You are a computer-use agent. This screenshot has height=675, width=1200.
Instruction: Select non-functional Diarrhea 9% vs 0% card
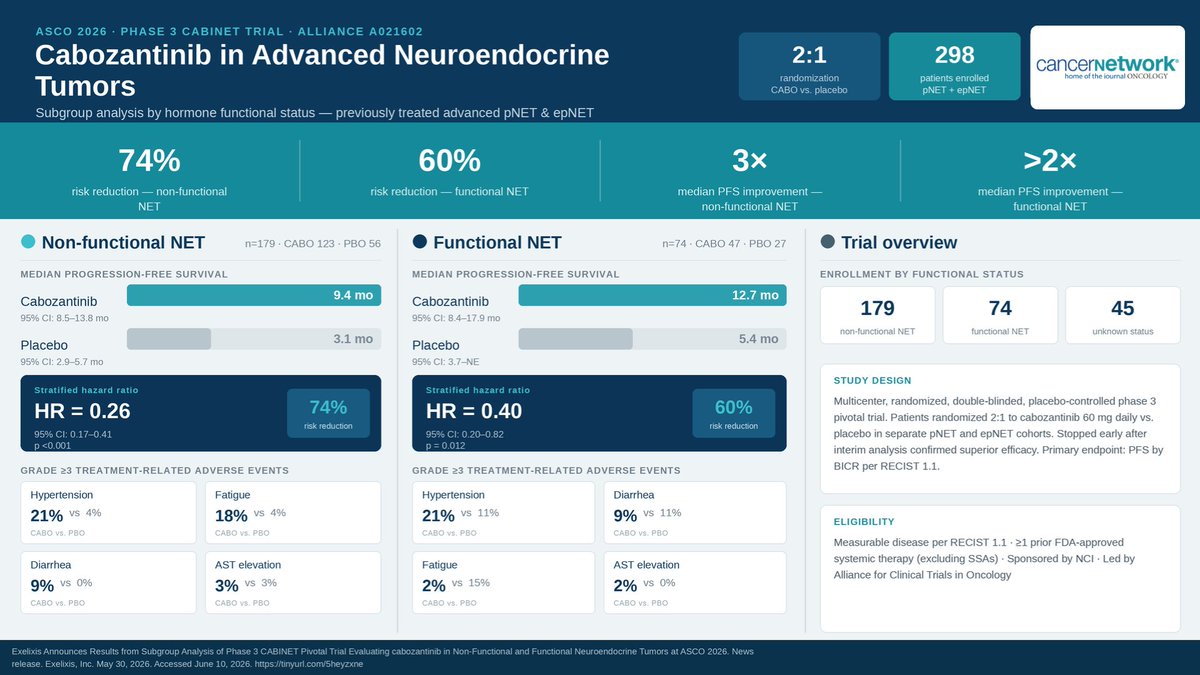coord(109,582)
